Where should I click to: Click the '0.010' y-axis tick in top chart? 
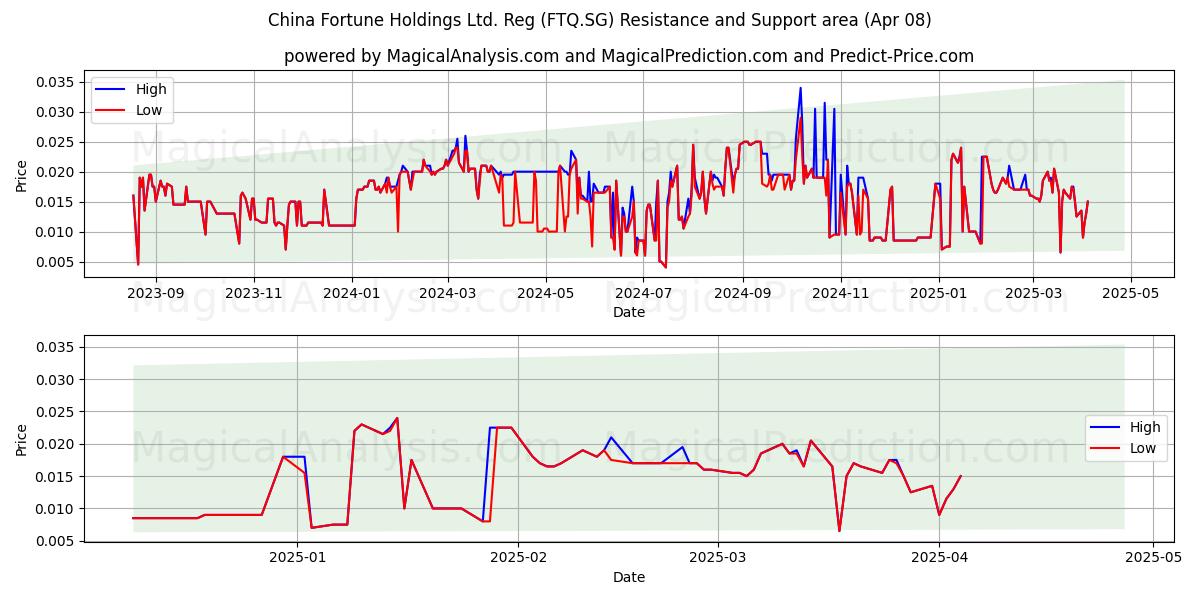(x=57, y=232)
